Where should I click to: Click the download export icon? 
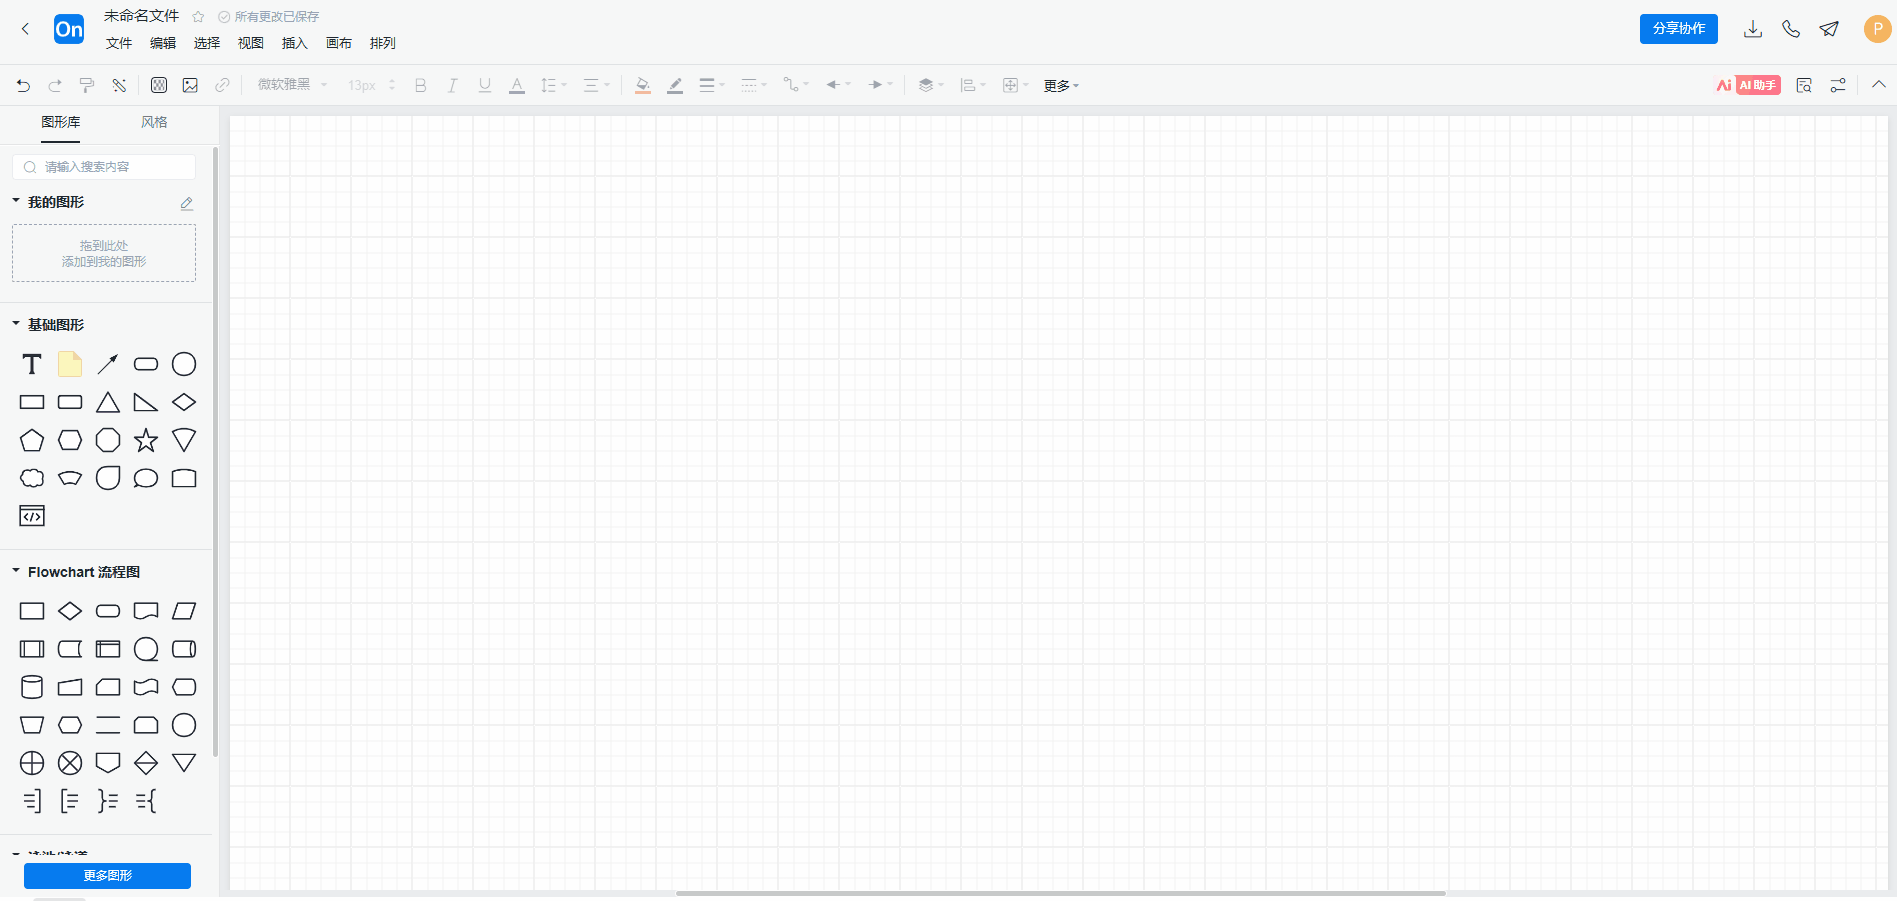(x=1753, y=29)
